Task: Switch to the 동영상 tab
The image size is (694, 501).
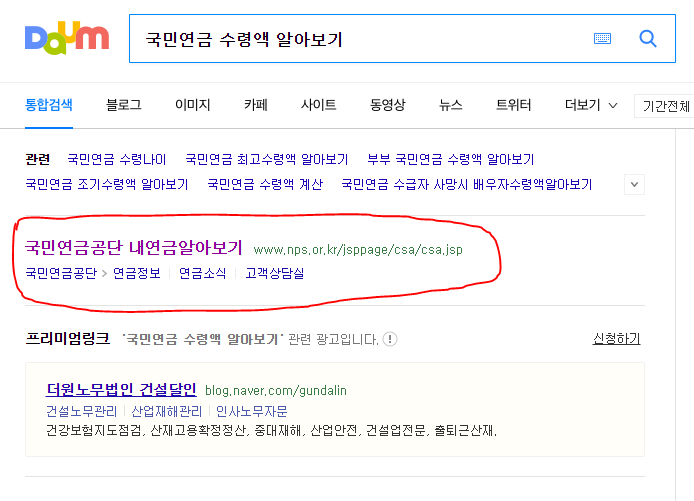Action: [388, 105]
